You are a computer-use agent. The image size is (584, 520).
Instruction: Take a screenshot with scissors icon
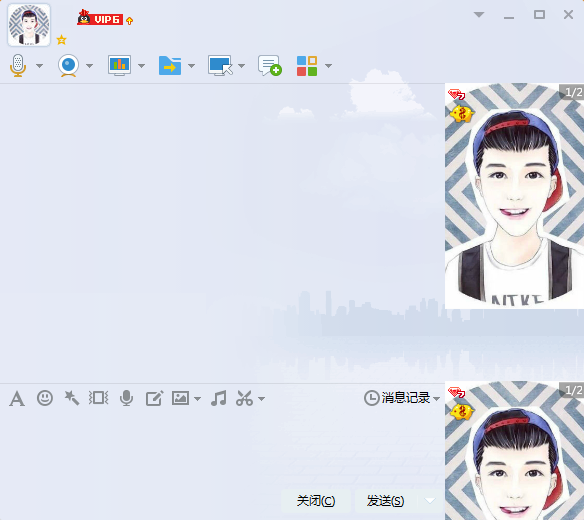tap(244, 398)
